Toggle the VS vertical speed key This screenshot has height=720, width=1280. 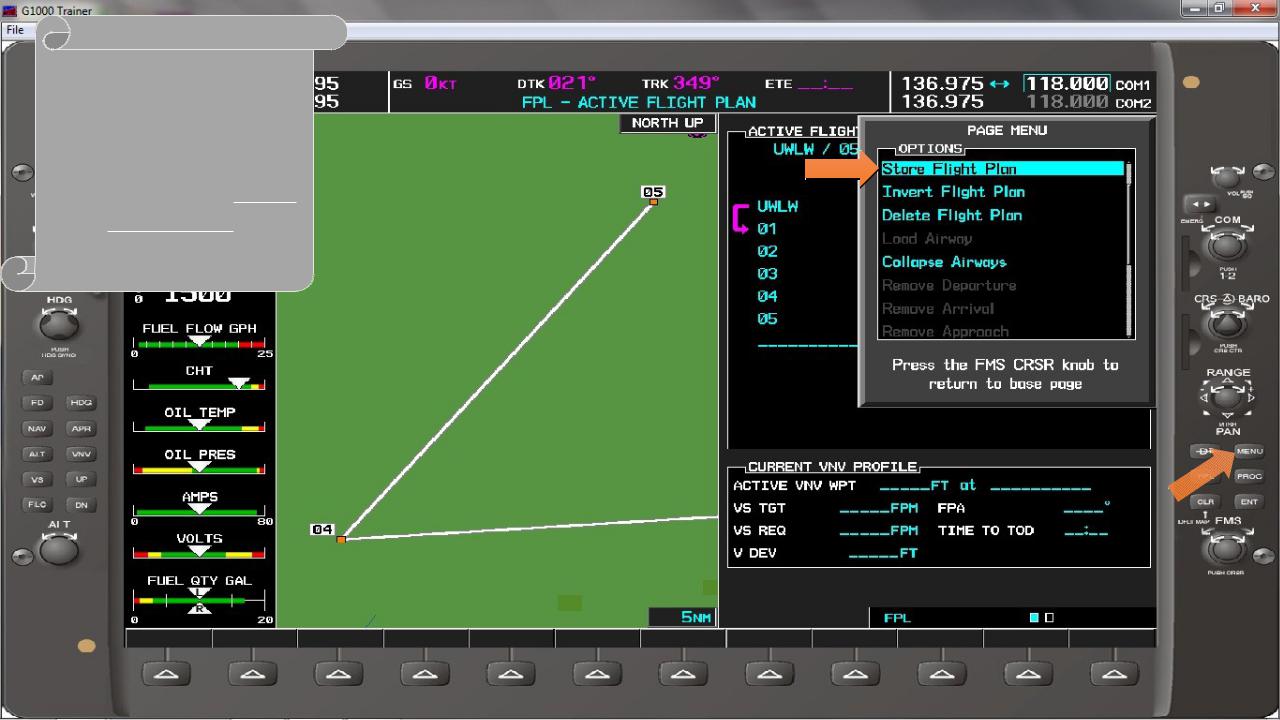(x=35, y=480)
